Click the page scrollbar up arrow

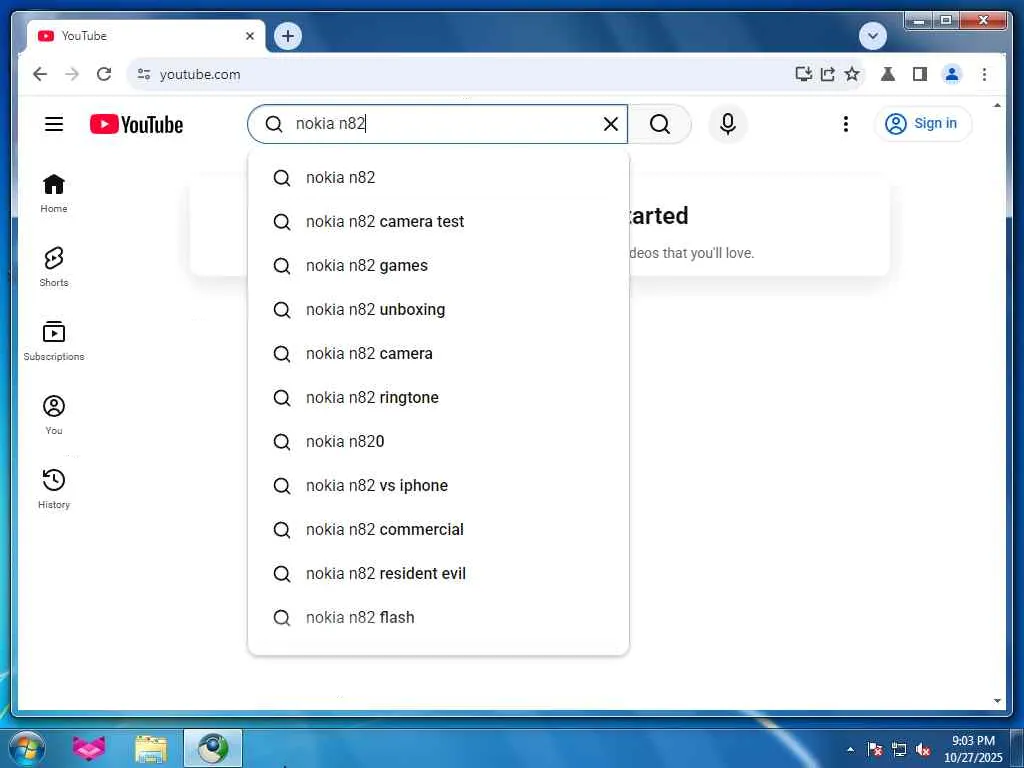coord(997,105)
